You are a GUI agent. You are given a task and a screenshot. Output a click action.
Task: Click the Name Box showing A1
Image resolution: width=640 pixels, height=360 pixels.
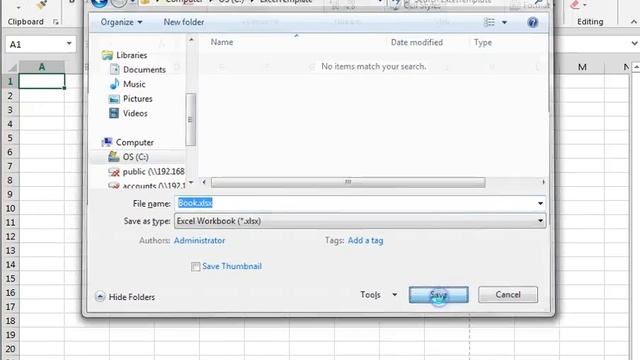[x=35, y=44]
